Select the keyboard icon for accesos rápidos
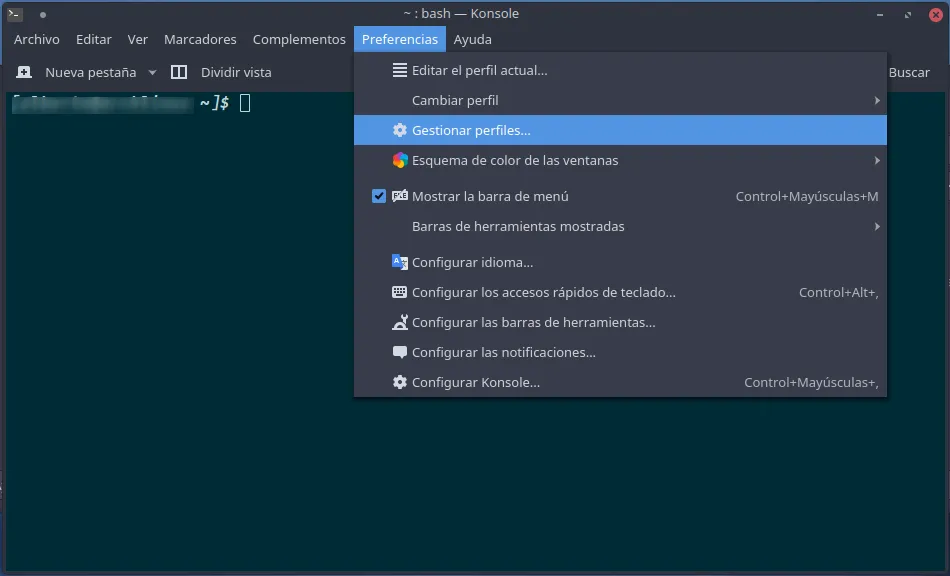This screenshot has width=950, height=576. pyautogui.click(x=400, y=292)
